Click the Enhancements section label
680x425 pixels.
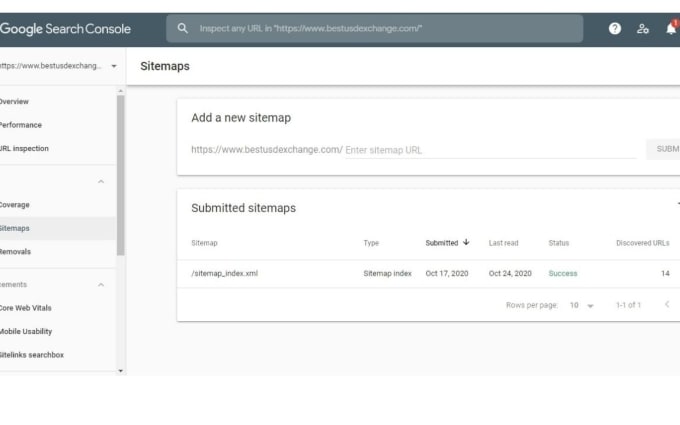[13, 284]
